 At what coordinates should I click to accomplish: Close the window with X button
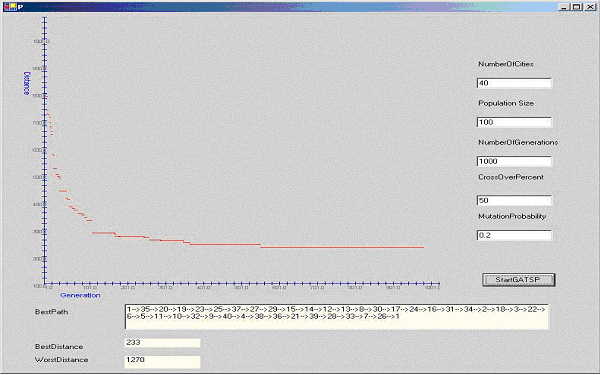(x=590, y=7)
